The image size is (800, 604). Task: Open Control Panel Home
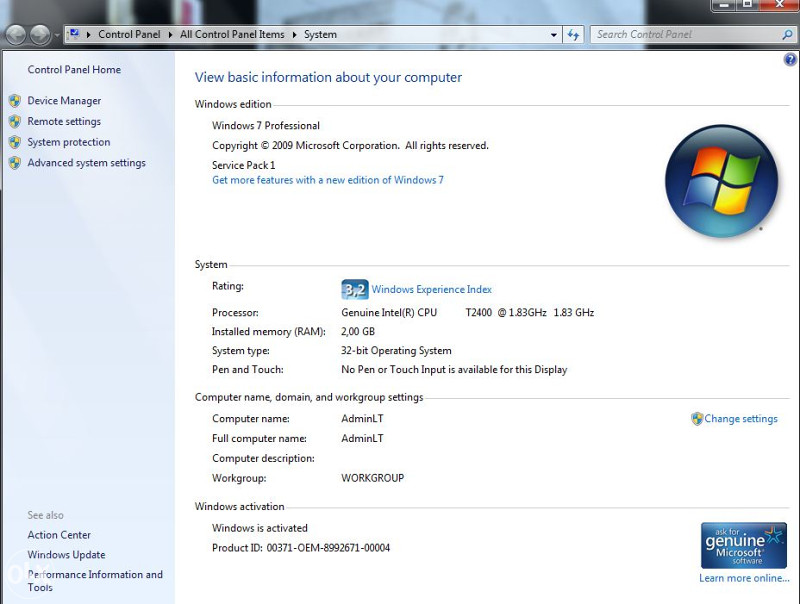pos(74,69)
